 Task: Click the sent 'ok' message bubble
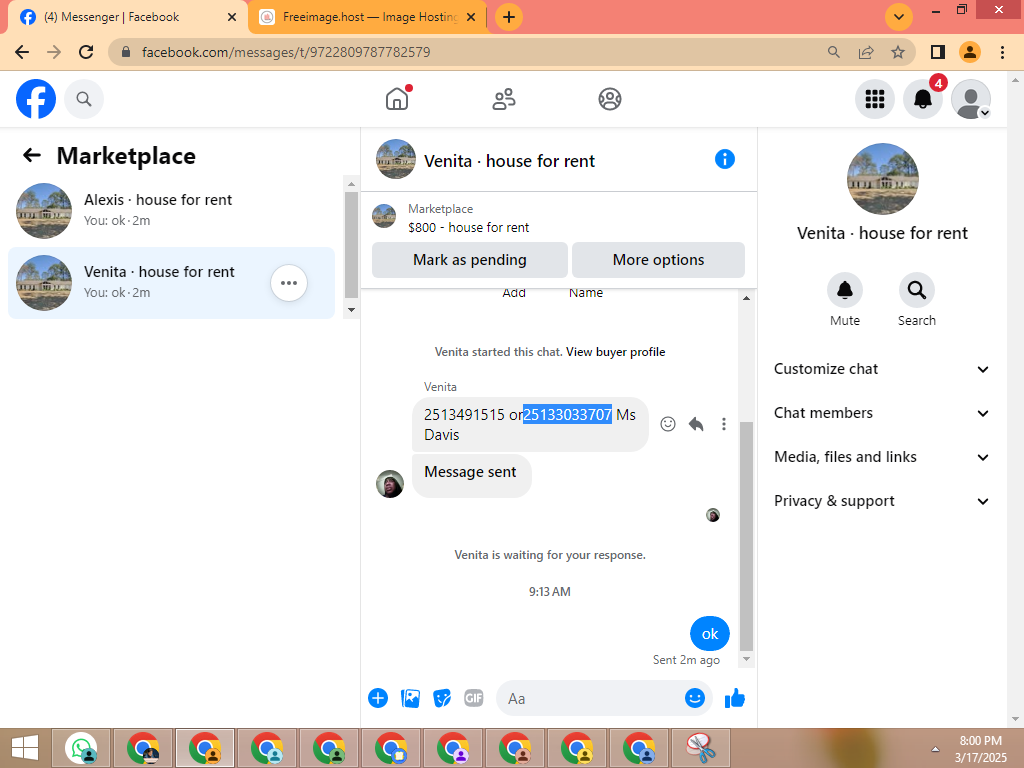pyautogui.click(x=710, y=633)
